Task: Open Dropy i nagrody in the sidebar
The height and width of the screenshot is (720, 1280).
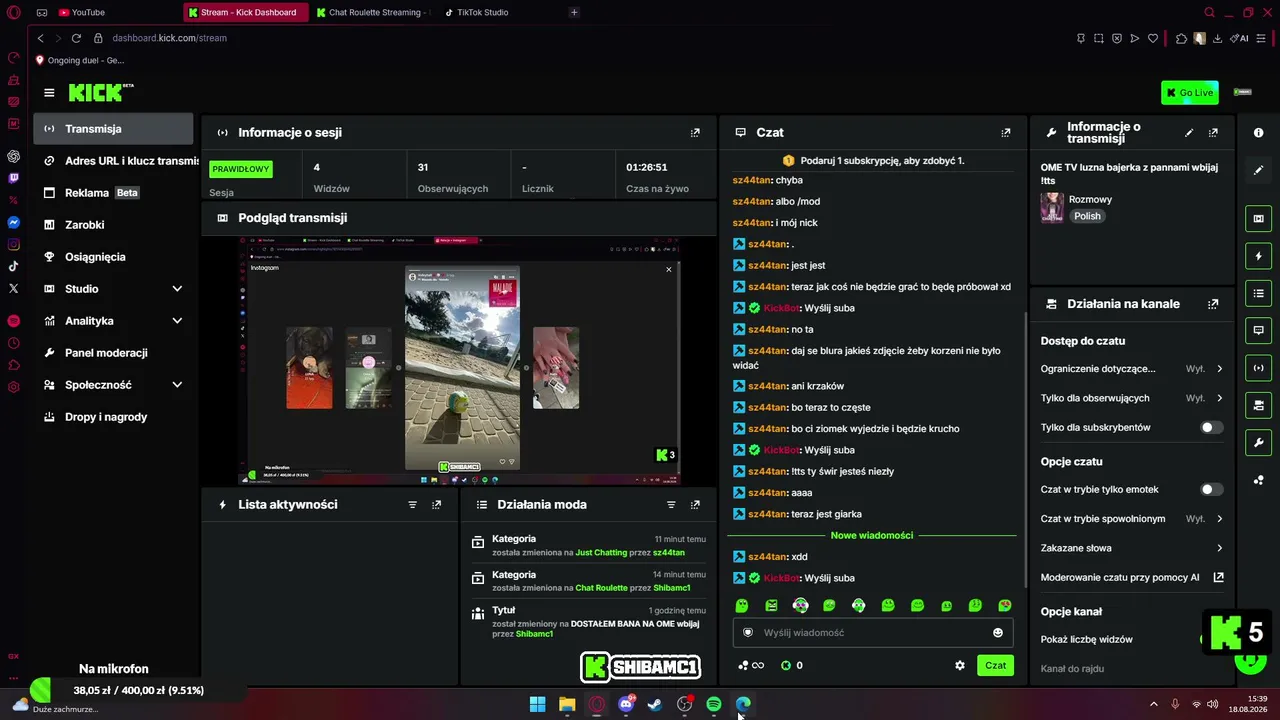Action: pos(113,417)
